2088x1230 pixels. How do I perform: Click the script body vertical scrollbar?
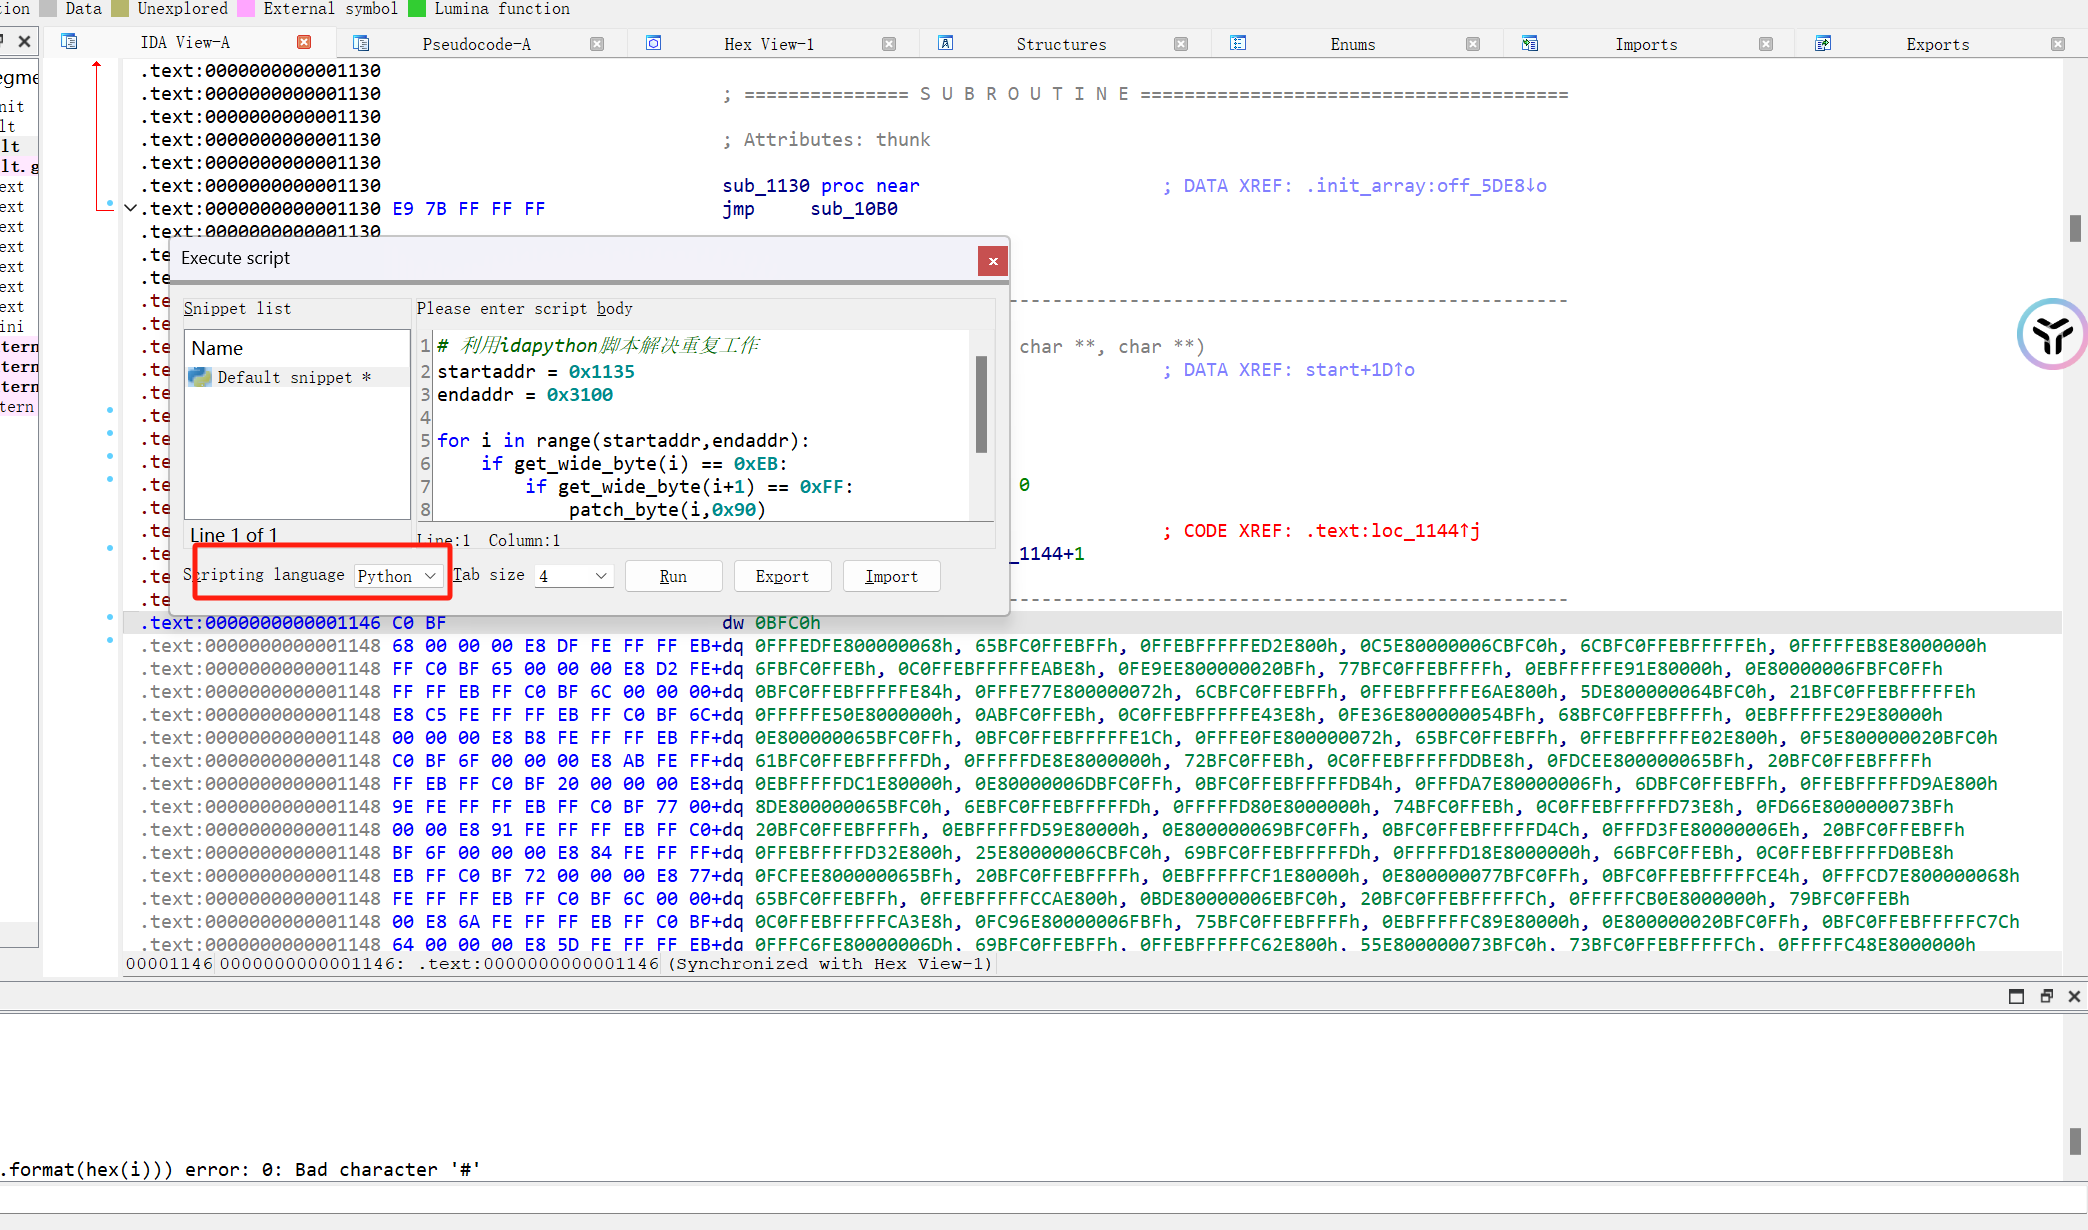click(x=981, y=405)
